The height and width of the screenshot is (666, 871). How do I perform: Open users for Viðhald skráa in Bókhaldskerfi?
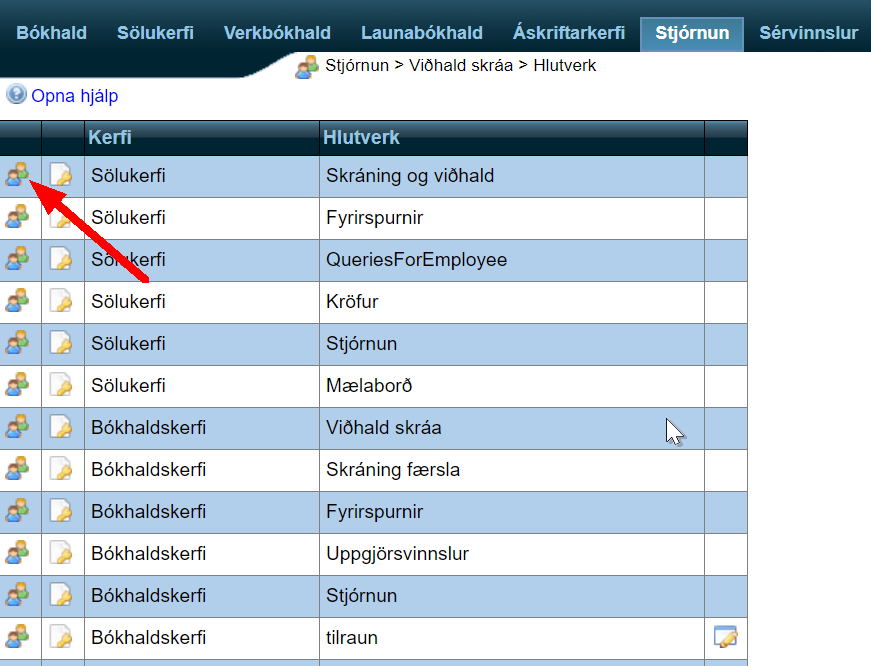click(18, 427)
